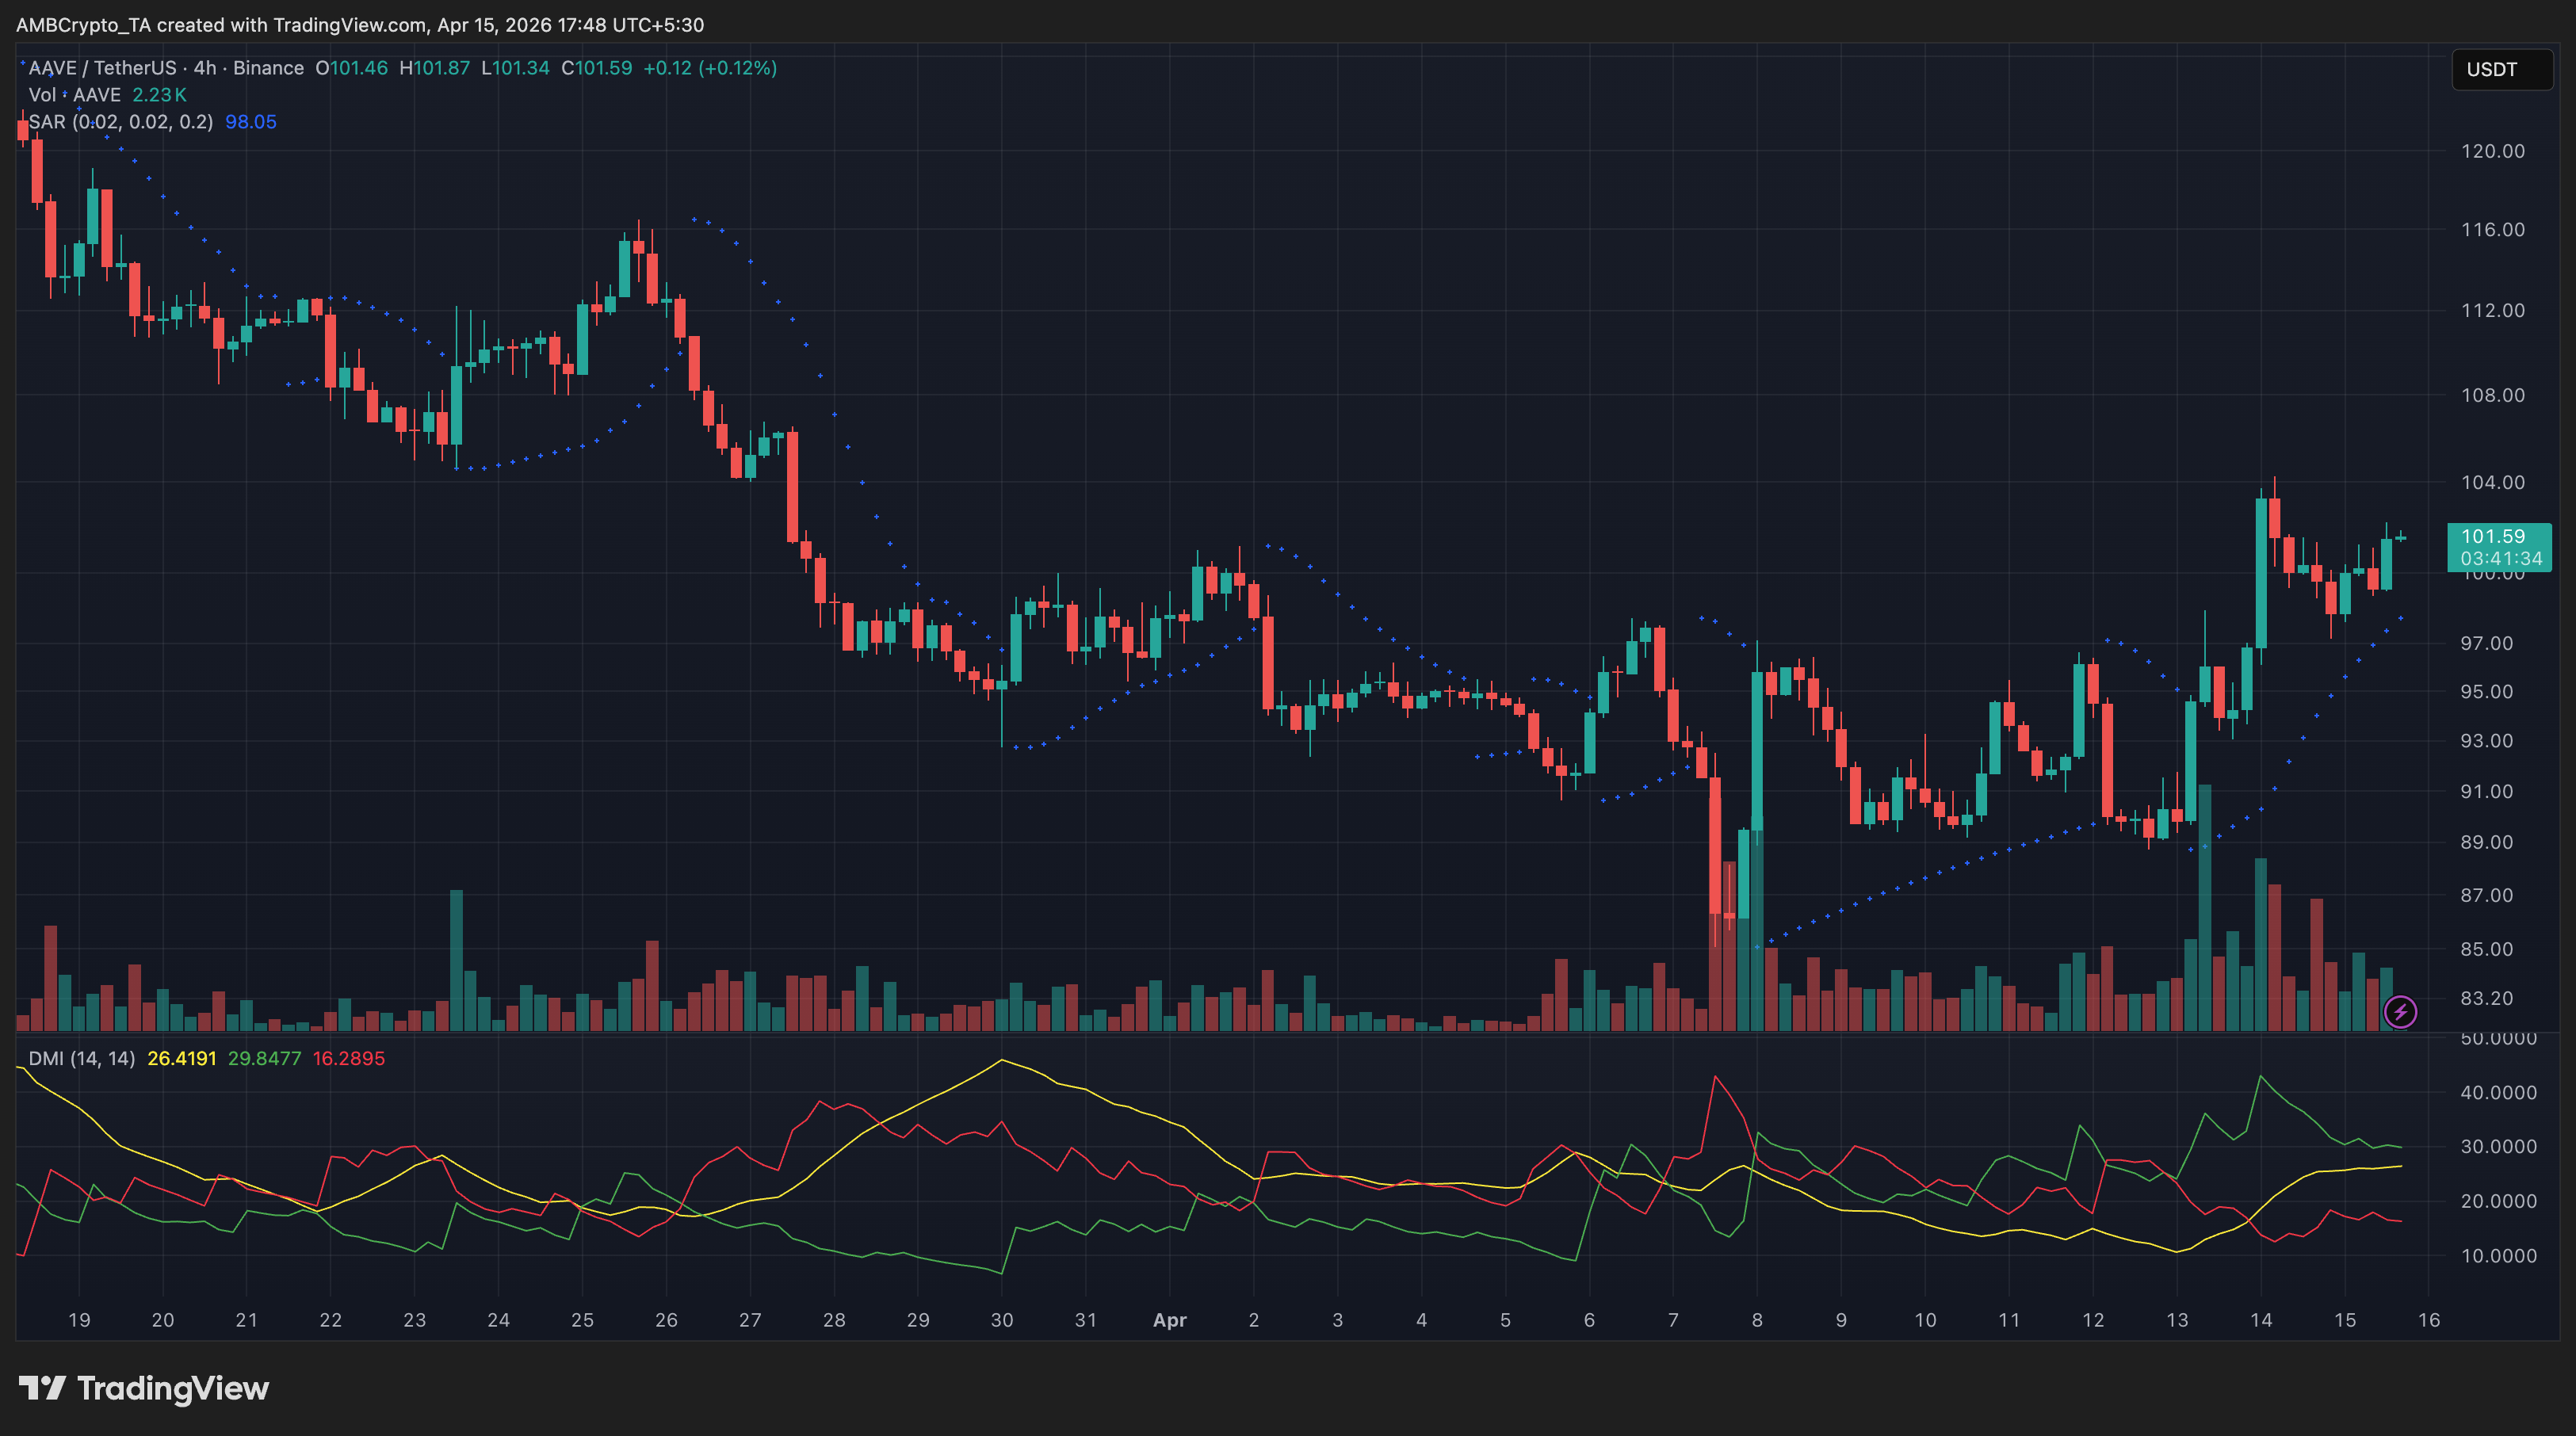
Task: Click the price change +0.12 (+0.12%) text
Action: [x=709, y=68]
